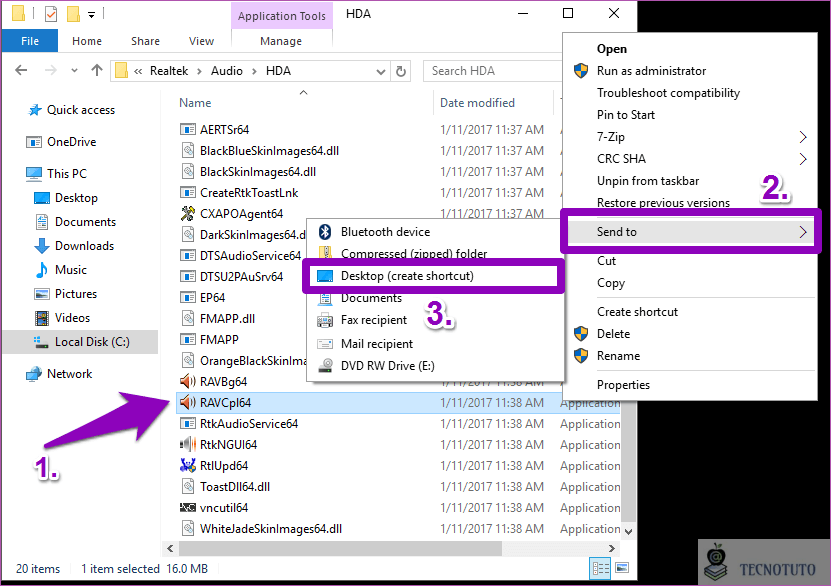Viewport: 831px width, 586px height.
Task: Open the File ribbon tab
Action: (30, 41)
